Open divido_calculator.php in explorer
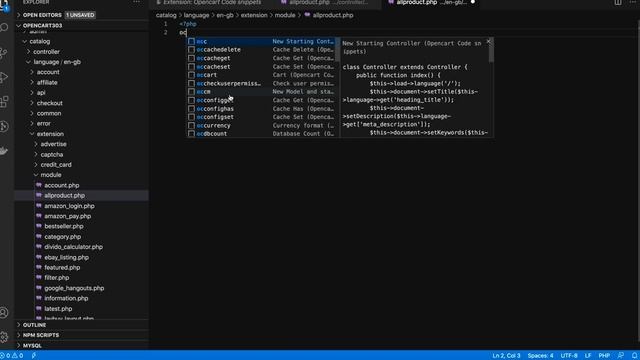The width and height of the screenshot is (640, 360). pos(73,247)
